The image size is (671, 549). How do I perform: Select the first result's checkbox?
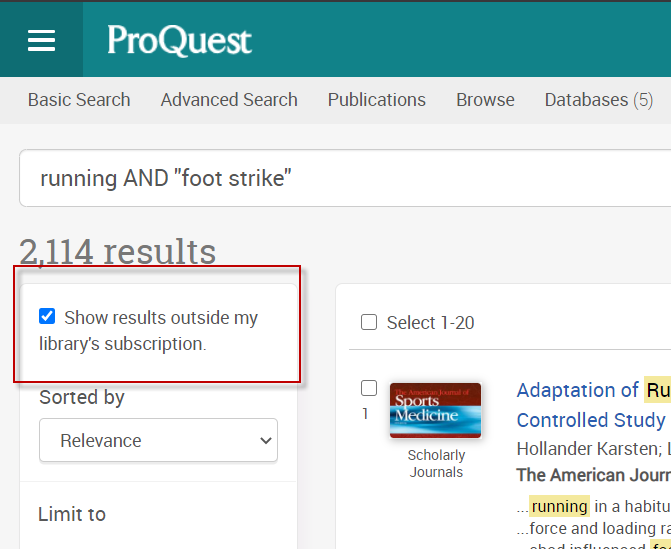pyautogui.click(x=369, y=388)
